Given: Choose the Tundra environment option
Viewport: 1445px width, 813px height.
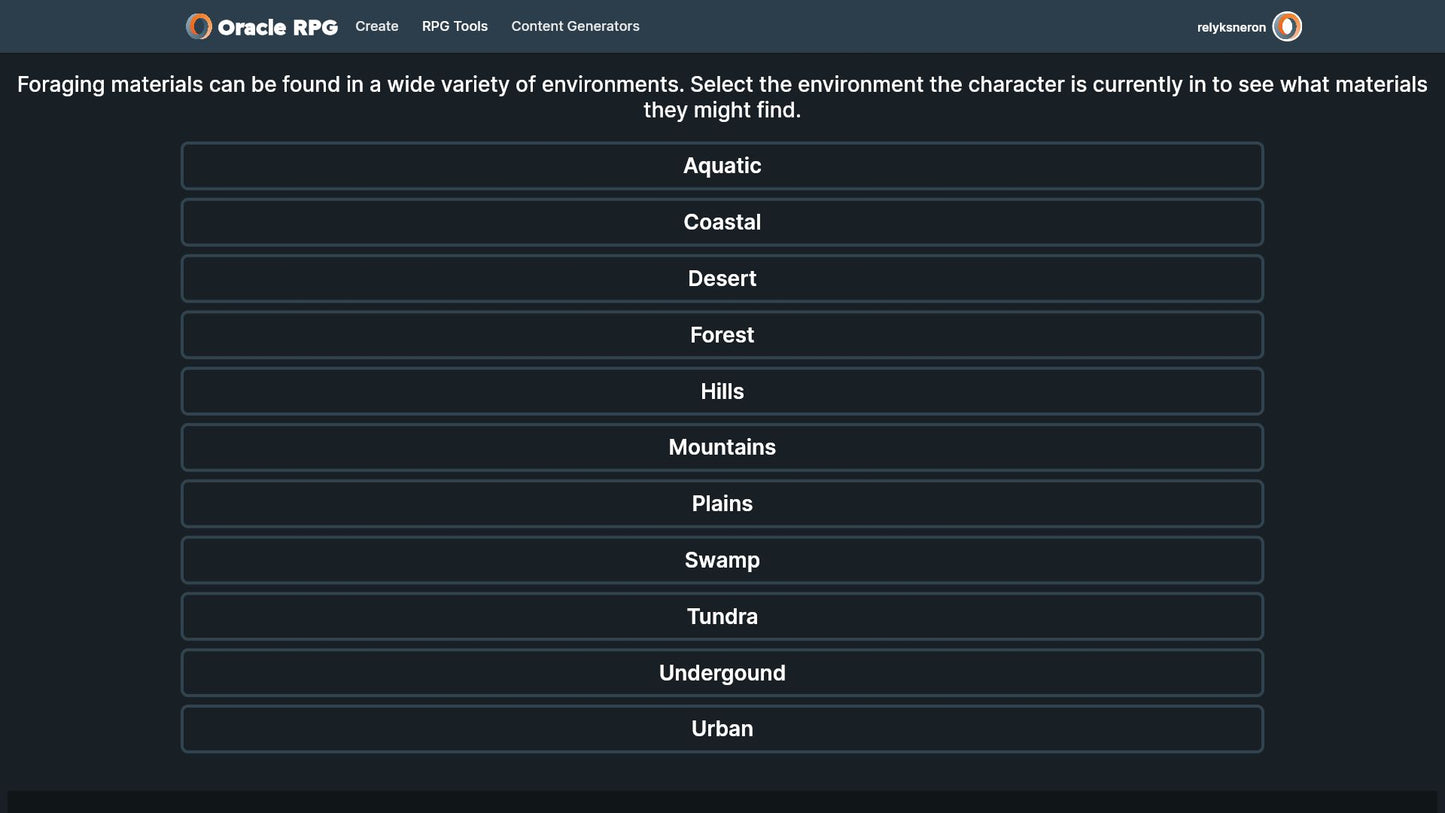Looking at the screenshot, I should 722,616.
